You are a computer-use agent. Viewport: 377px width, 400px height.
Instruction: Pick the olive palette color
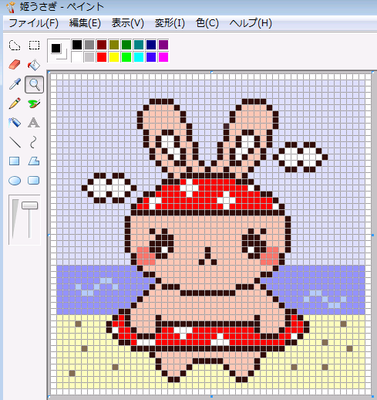coord(114,44)
